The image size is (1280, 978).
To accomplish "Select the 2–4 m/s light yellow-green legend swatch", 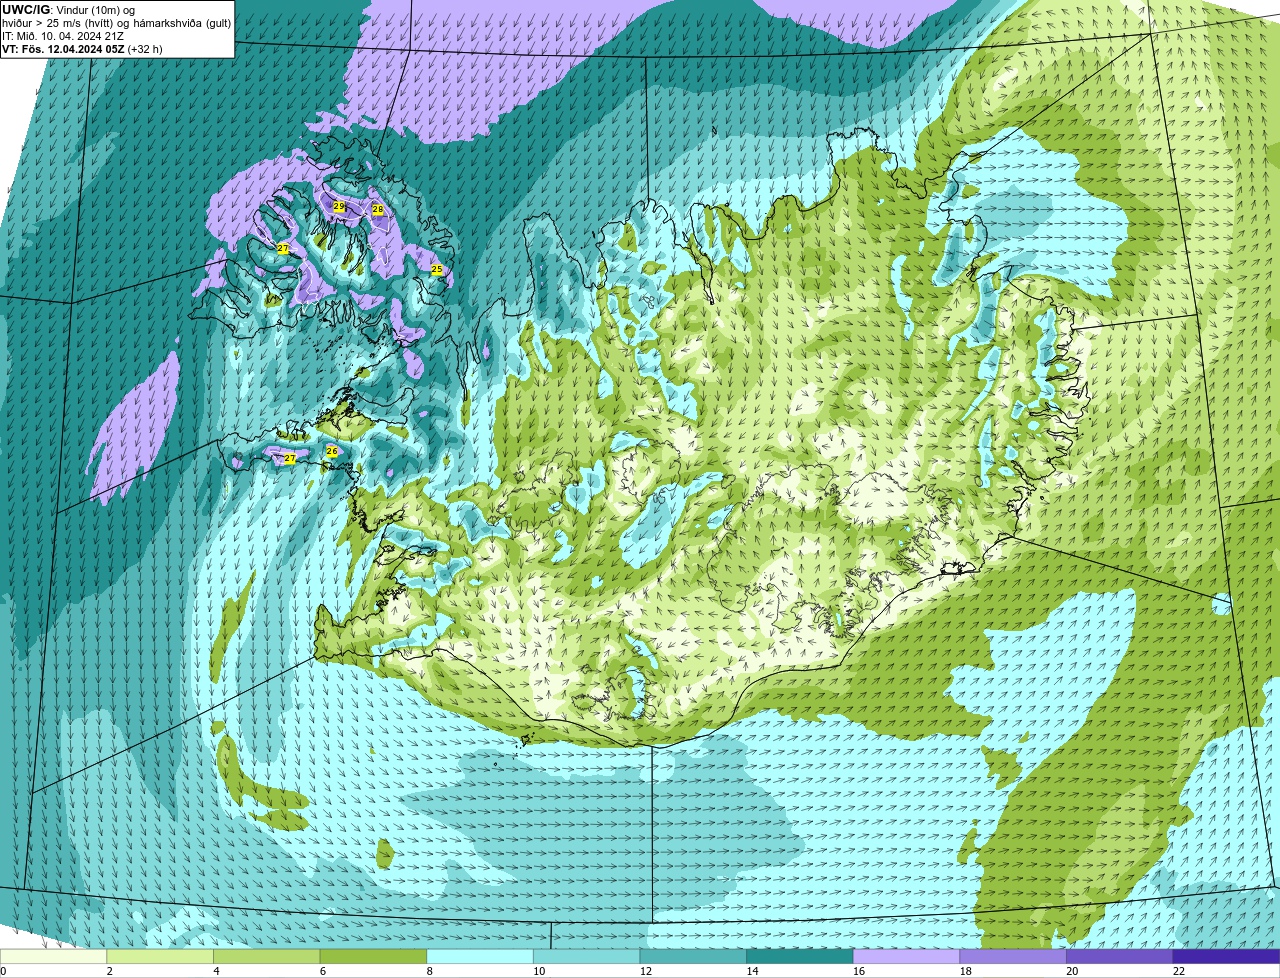I will click(x=160, y=956).
